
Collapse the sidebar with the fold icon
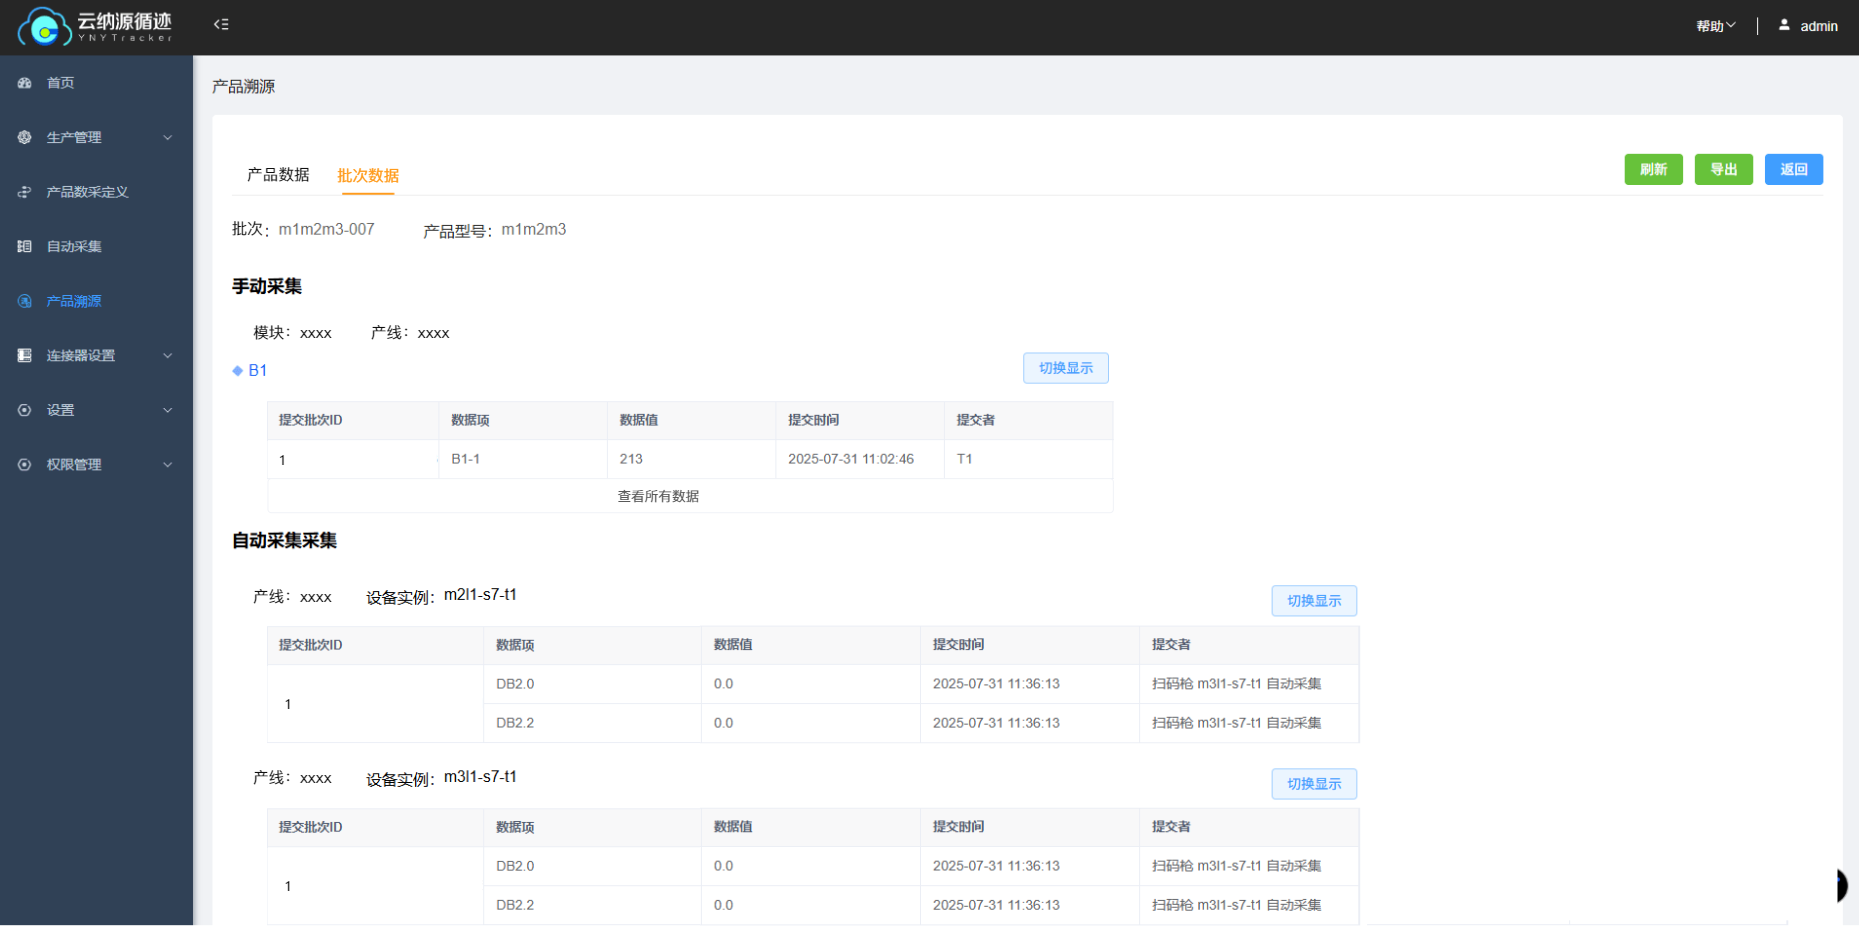[221, 24]
